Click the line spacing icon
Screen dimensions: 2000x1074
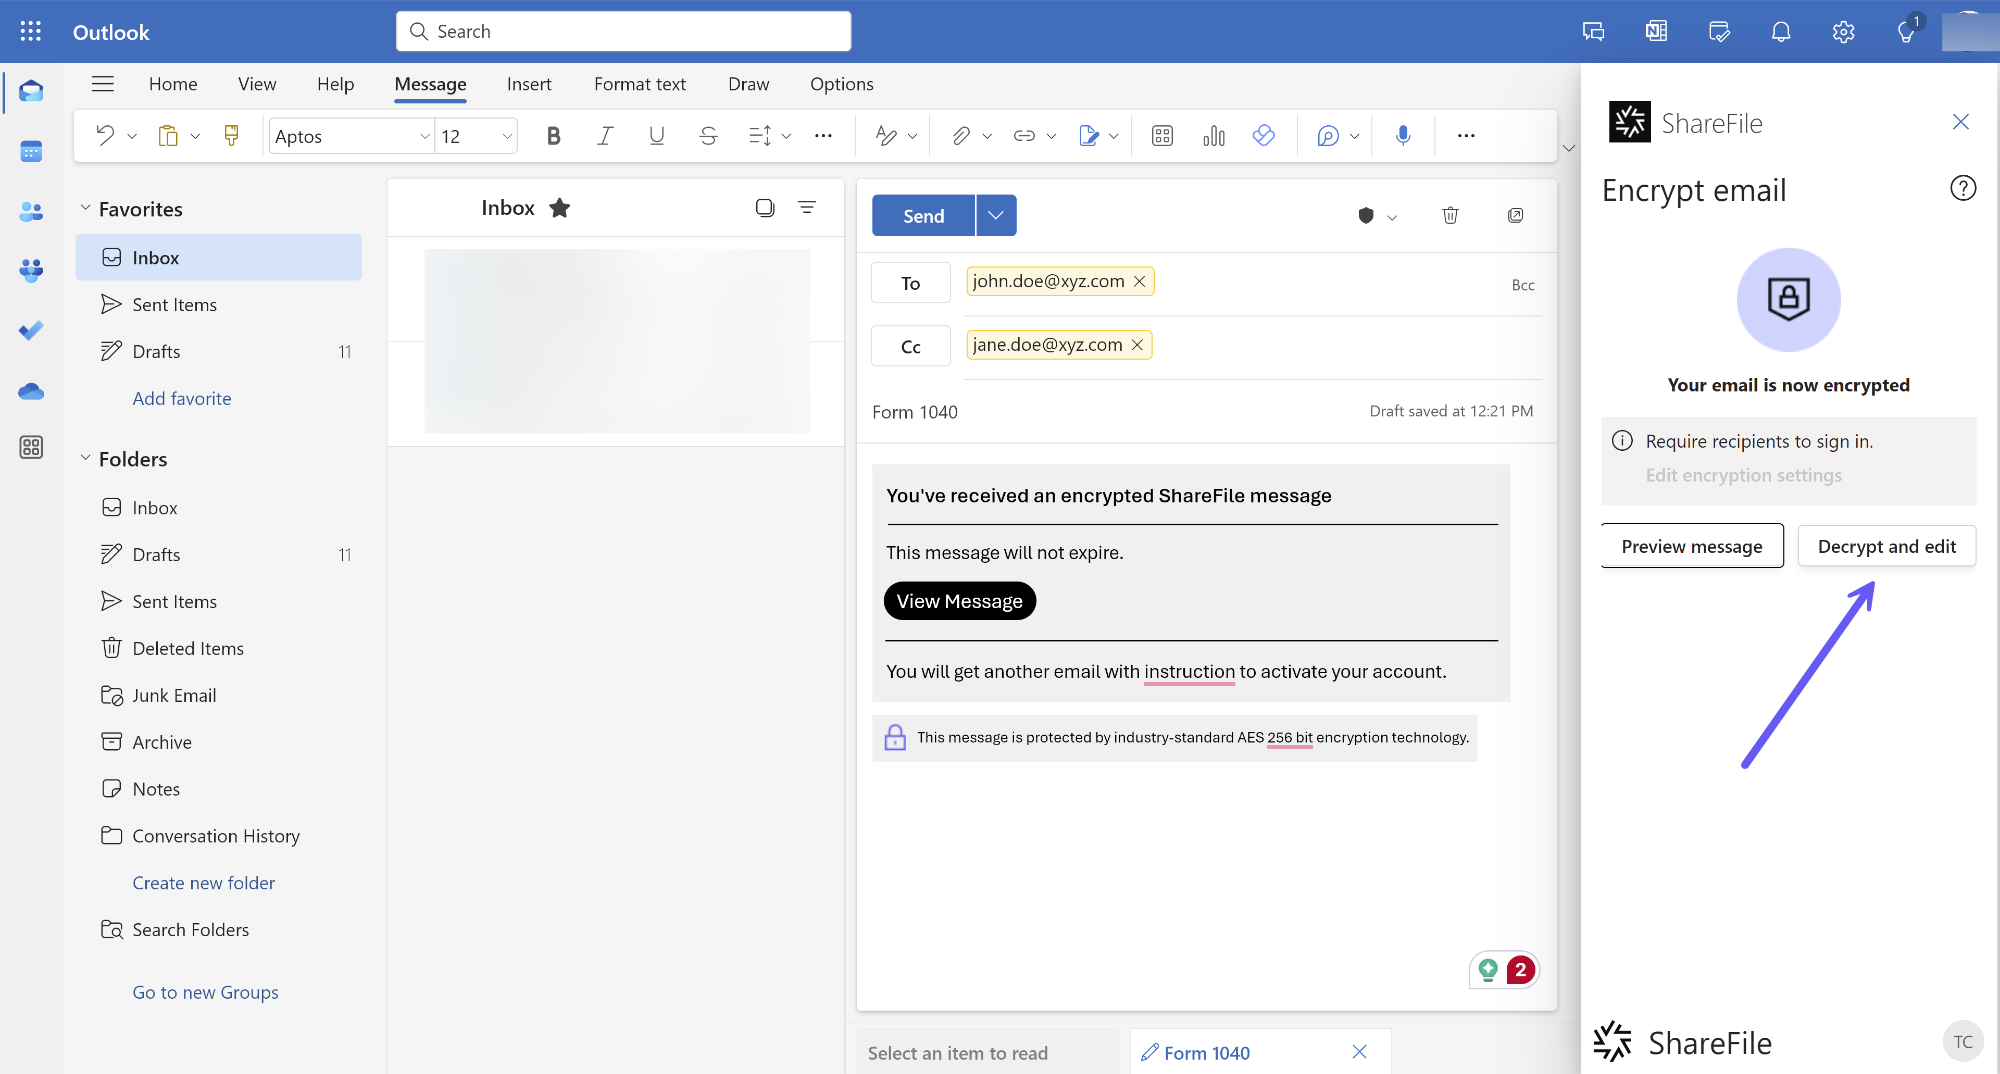pyautogui.click(x=760, y=136)
